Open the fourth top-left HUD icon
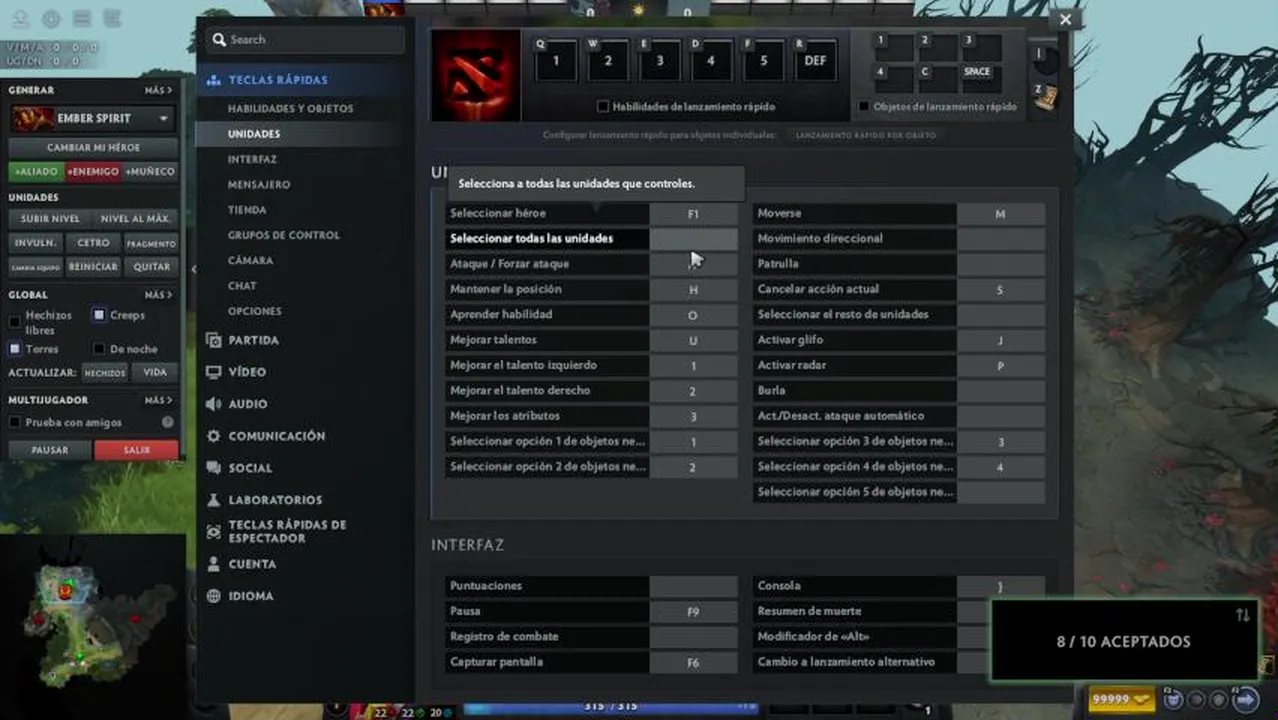This screenshot has width=1278, height=720. [112, 18]
